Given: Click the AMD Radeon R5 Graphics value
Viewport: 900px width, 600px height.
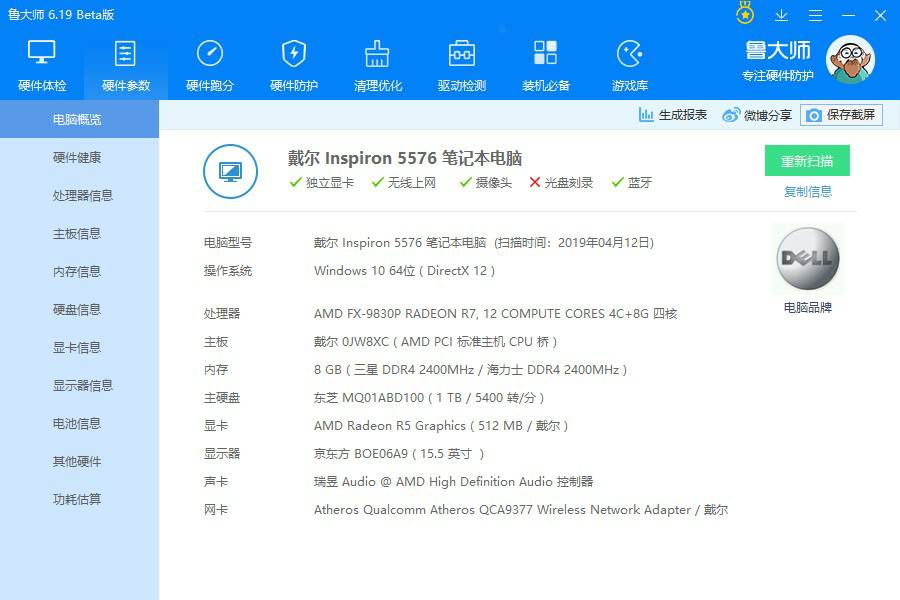Looking at the screenshot, I should click(441, 425).
